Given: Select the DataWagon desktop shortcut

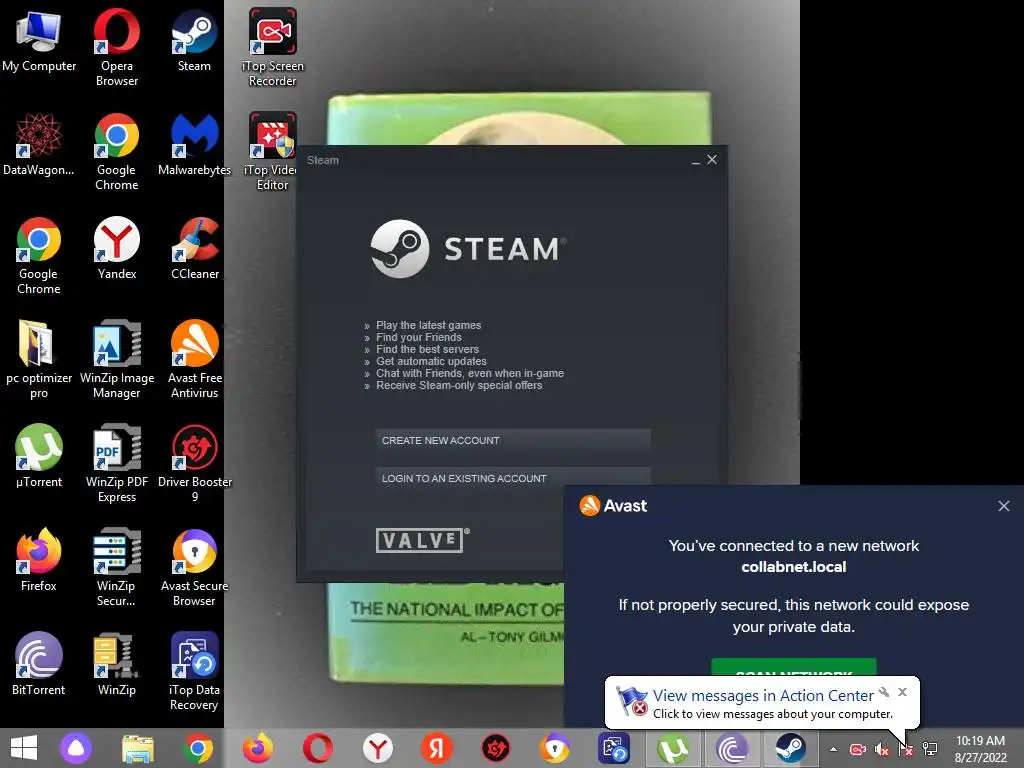Looking at the screenshot, I should [39, 144].
